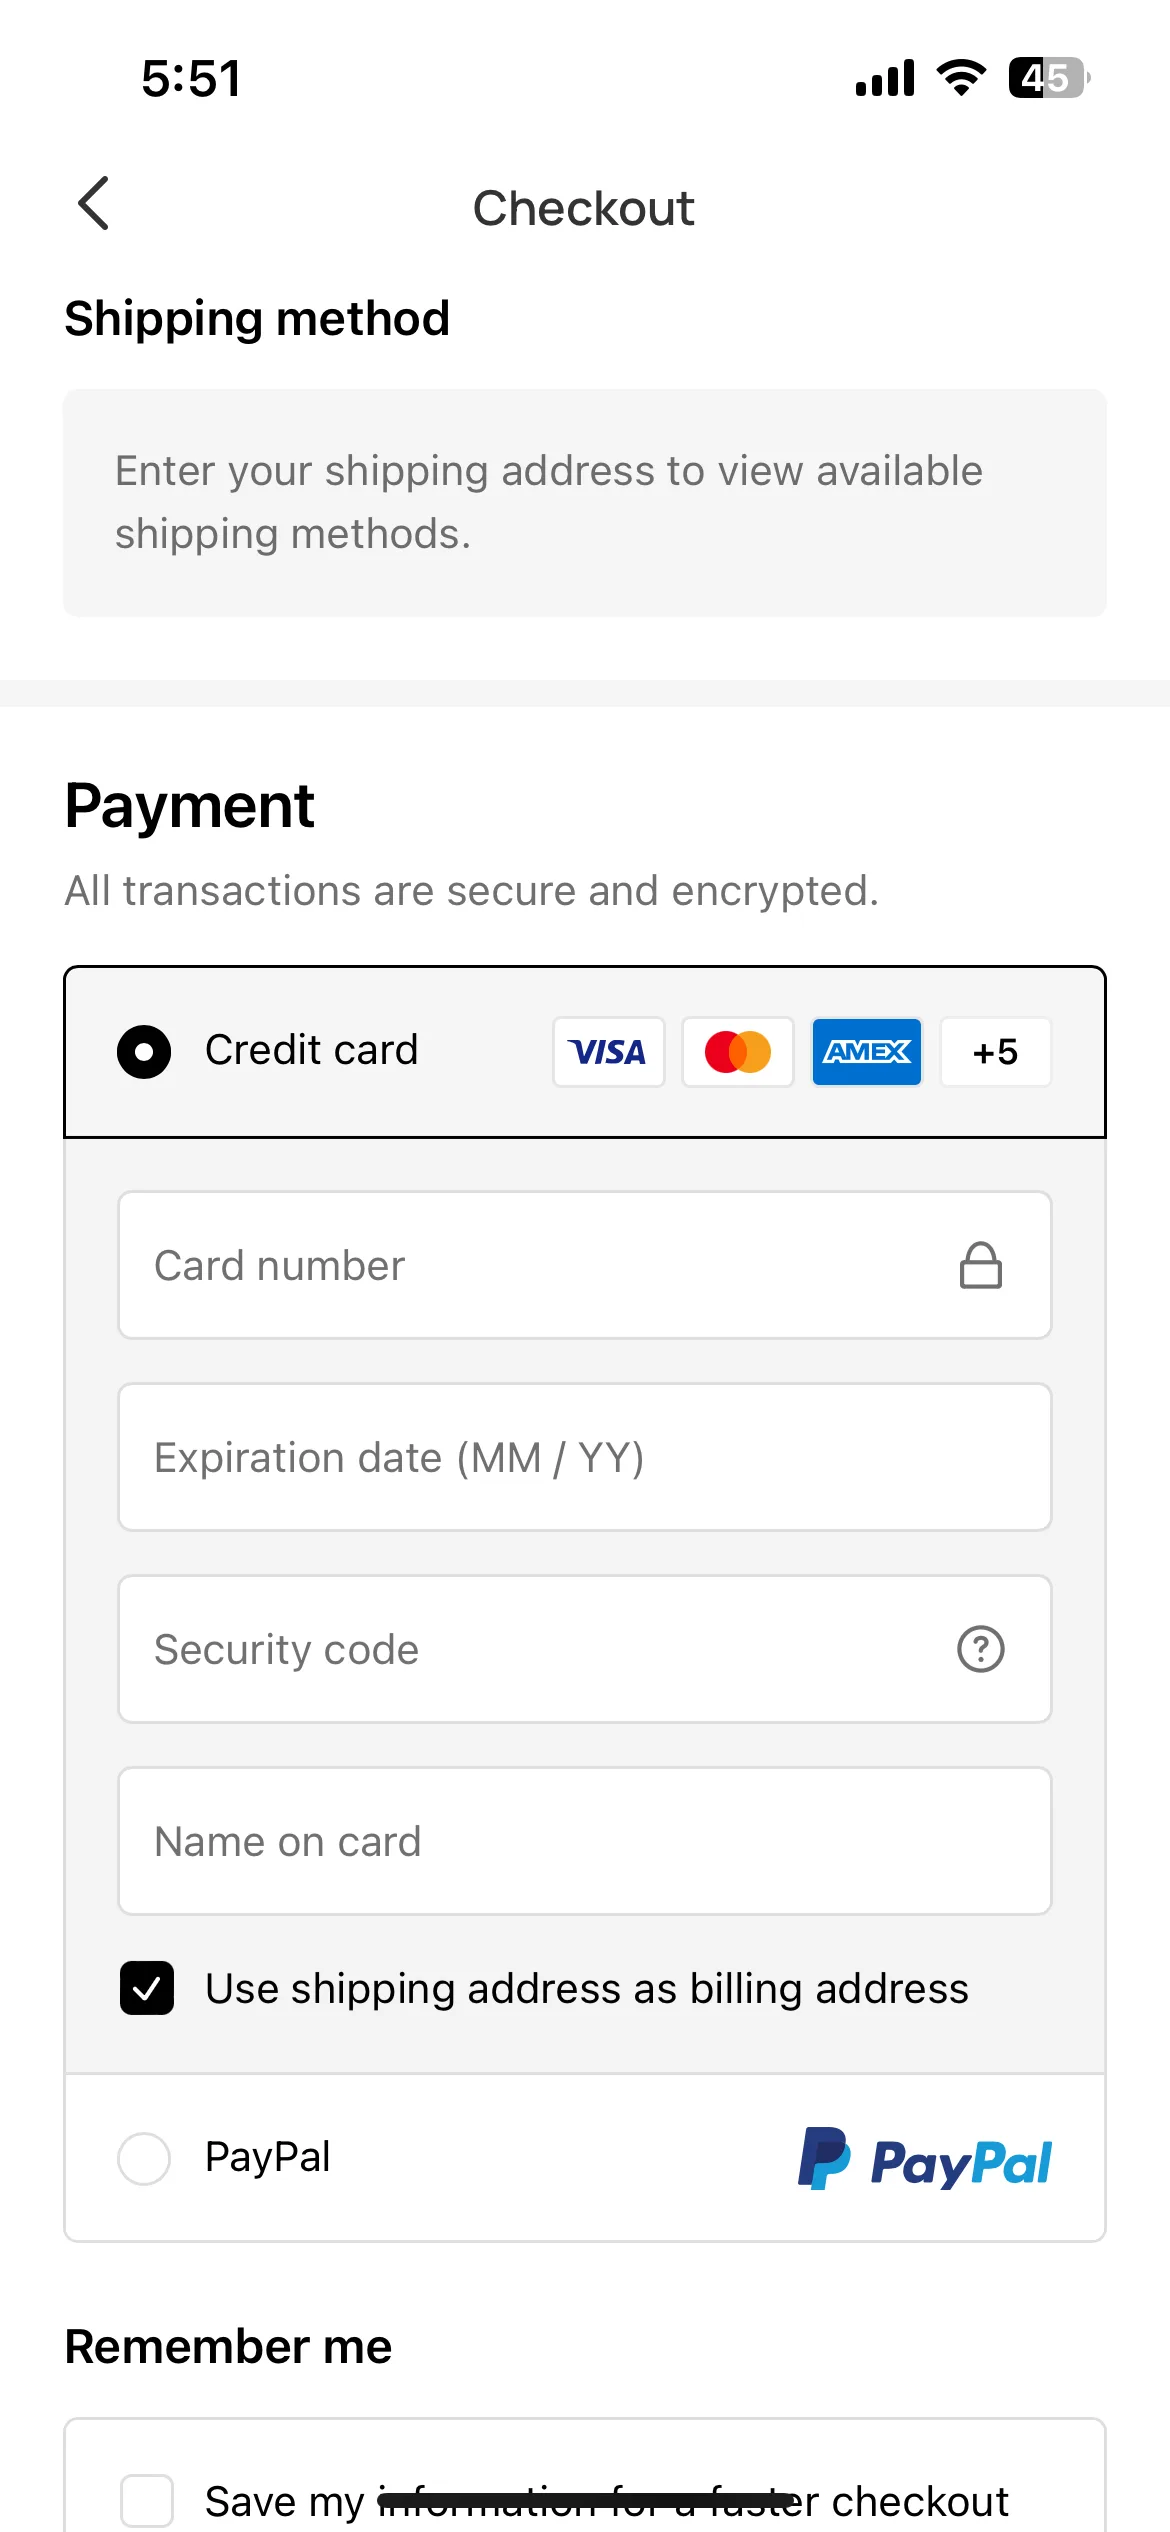
Task: Check Save my information for faster checkout
Action: (147, 2501)
